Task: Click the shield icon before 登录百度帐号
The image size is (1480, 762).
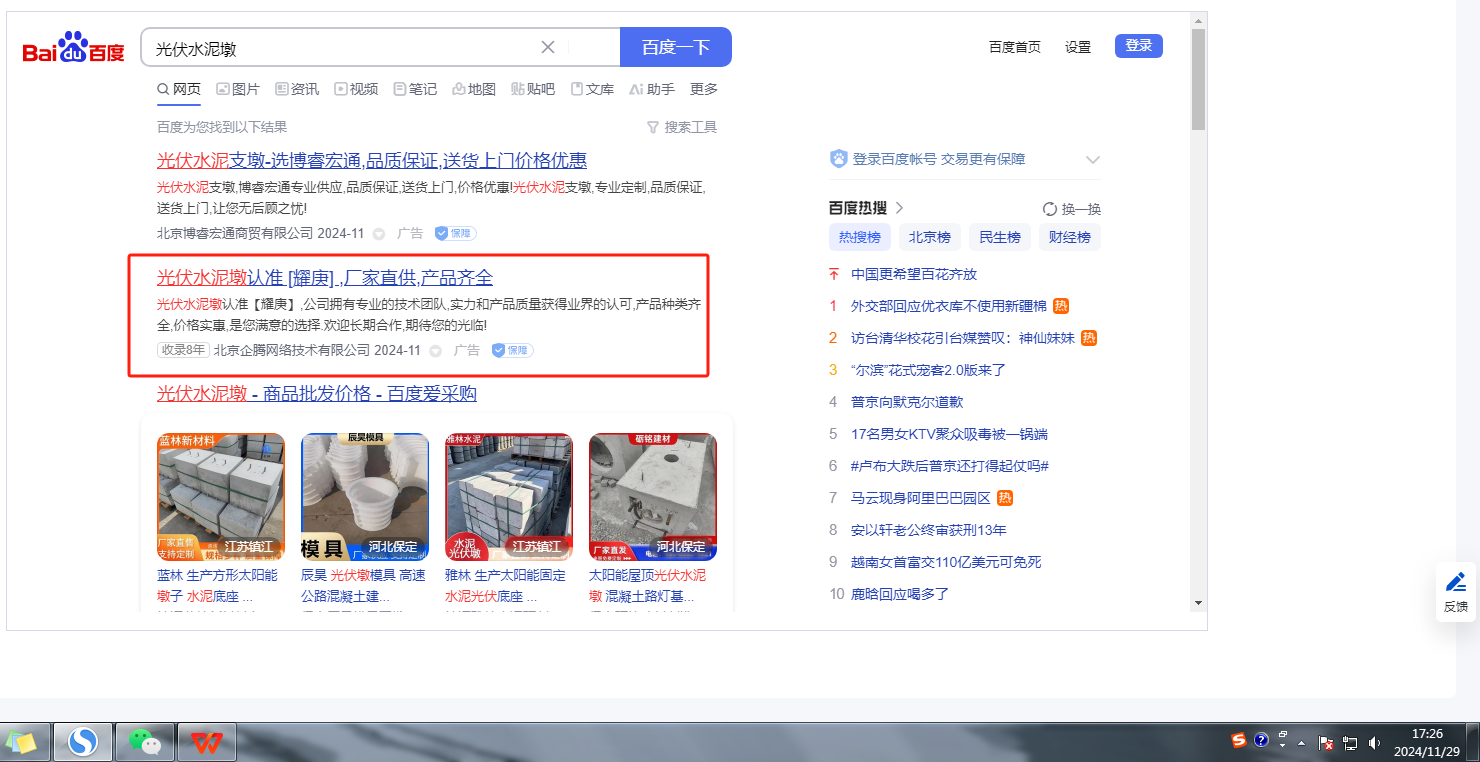Action: pos(839,159)
